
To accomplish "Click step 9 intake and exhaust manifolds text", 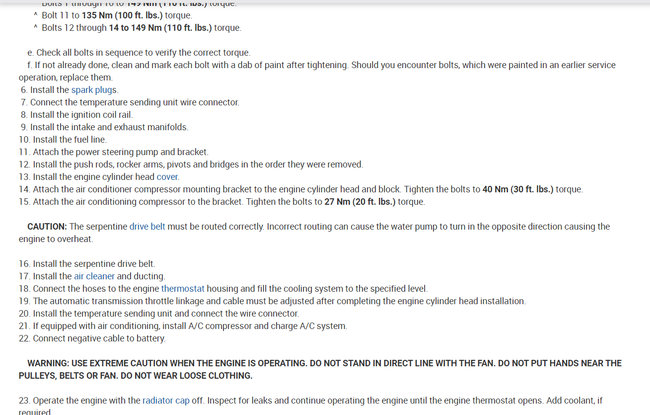I will point(110,127).
